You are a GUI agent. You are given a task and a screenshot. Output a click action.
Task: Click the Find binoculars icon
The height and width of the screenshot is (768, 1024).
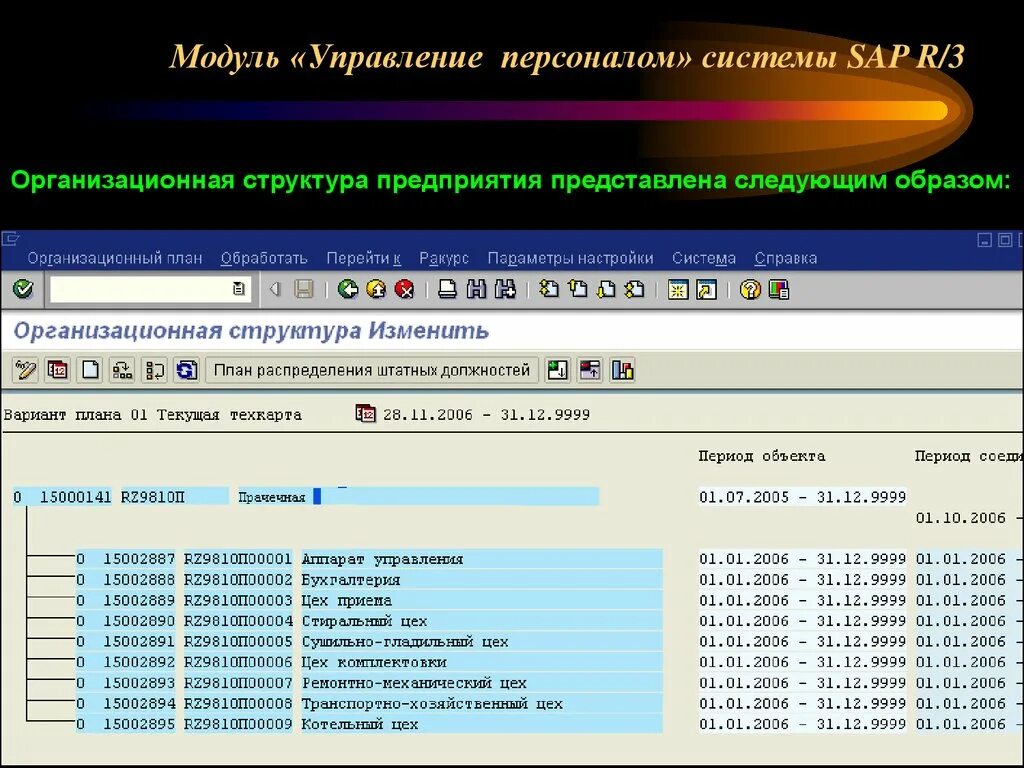[476, 289]
